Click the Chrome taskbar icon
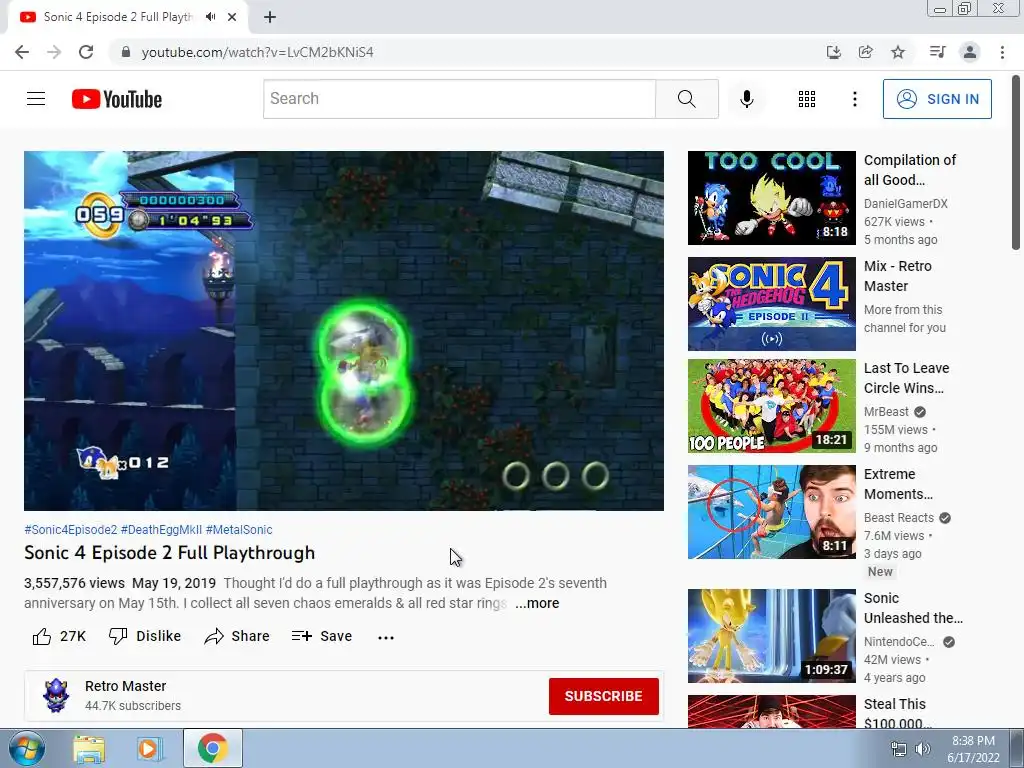This screenshot has width=1024, height=768. pyautogui.click(x=212, y=748)
